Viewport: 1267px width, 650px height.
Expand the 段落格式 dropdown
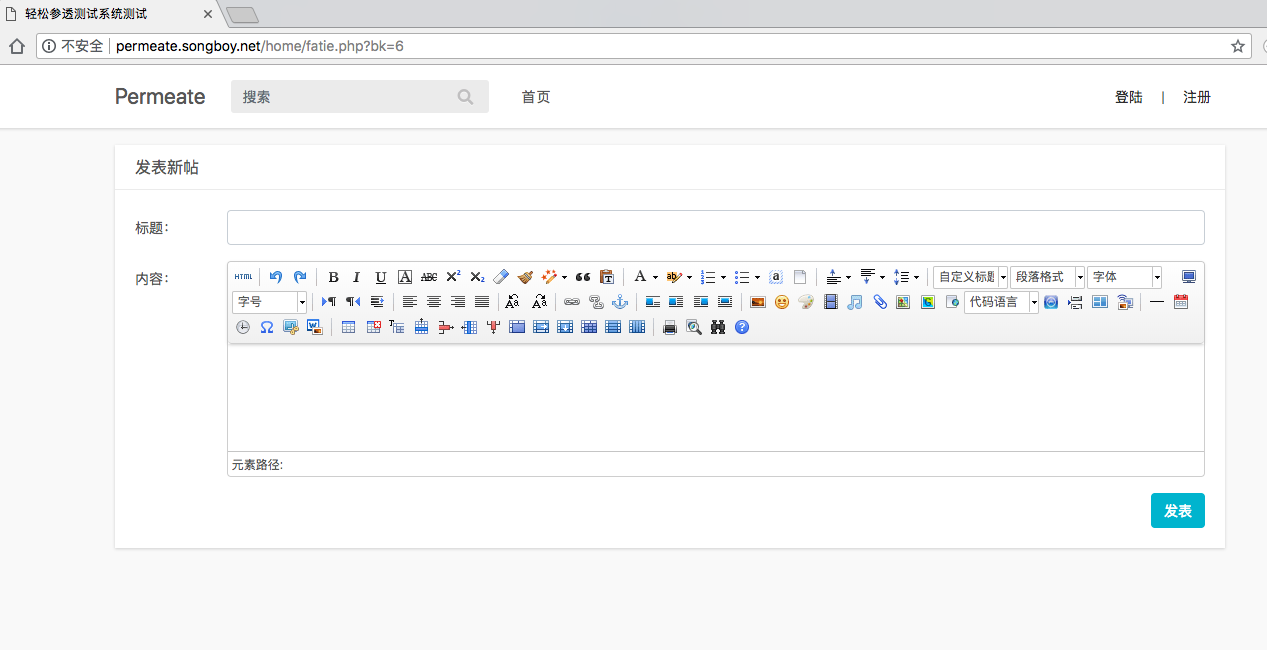click(1048, 277)
